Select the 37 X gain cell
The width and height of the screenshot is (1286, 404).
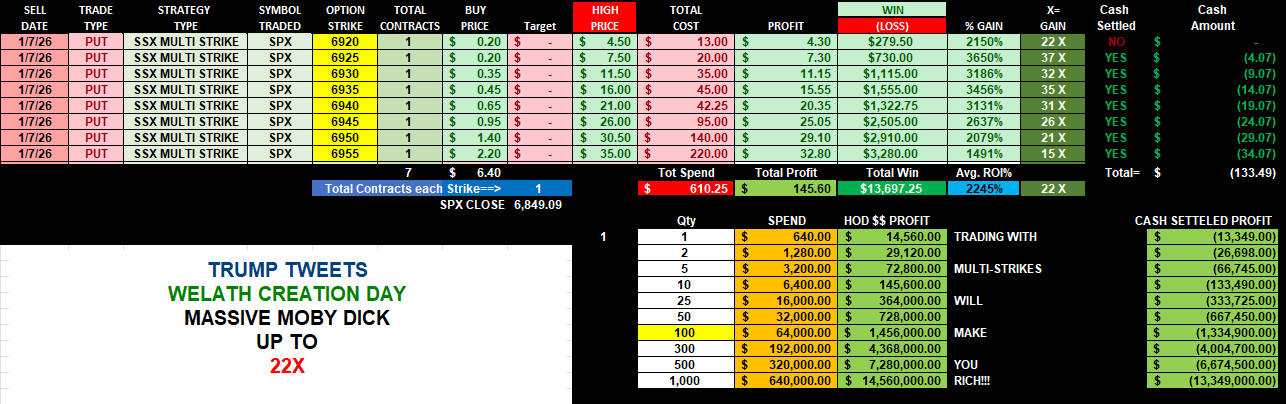[x=1054, y=58]
